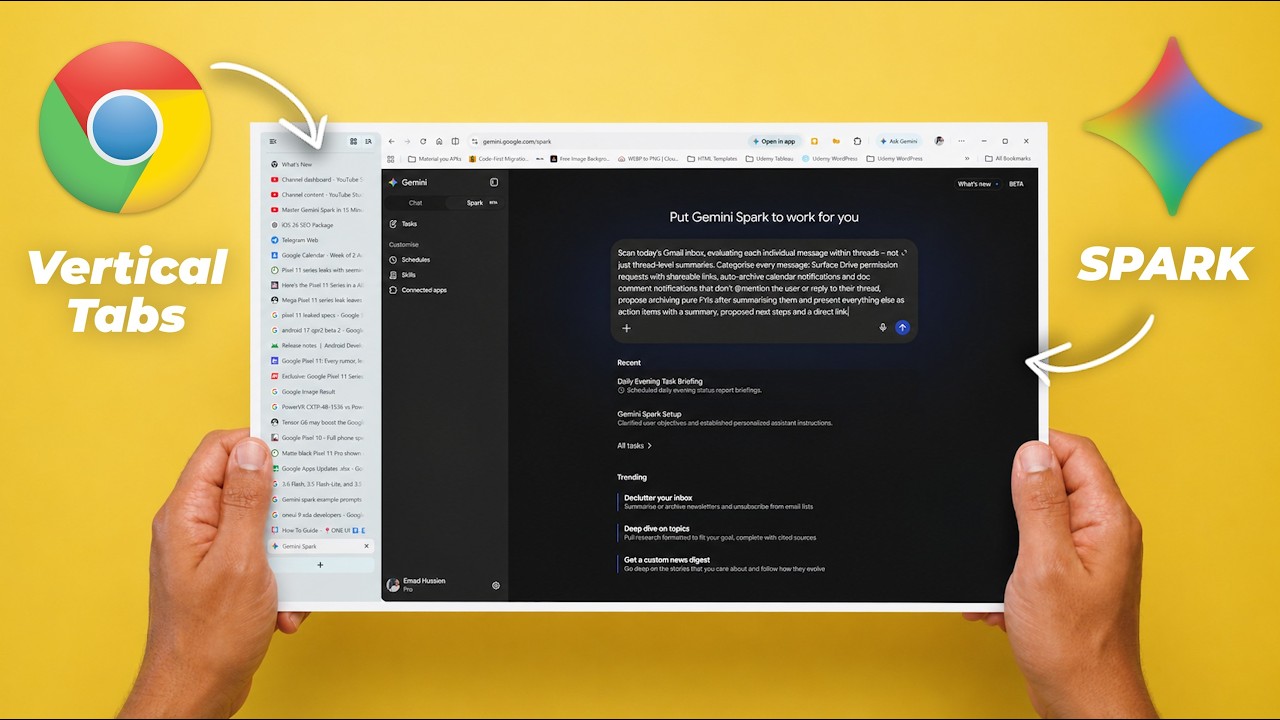1280x720 pixels.
Task: Add a new tab in vertical tabs
Action: 320,565
